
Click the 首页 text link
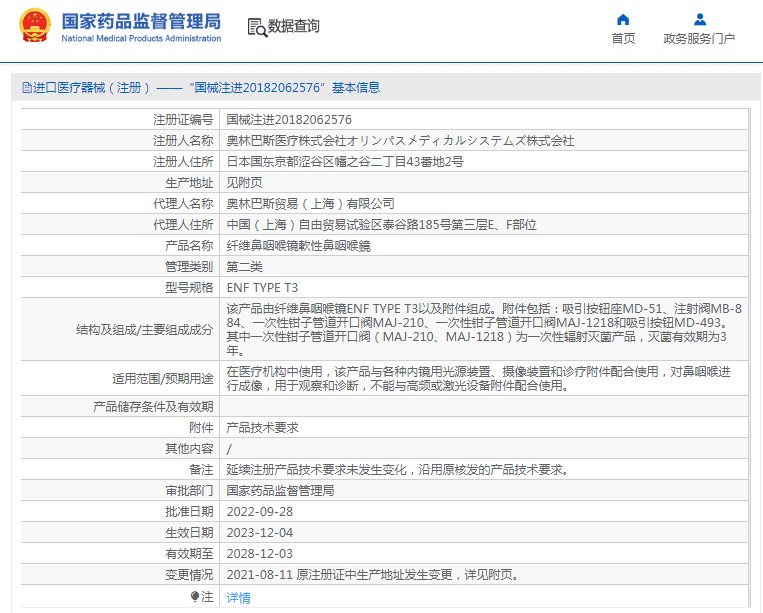tap(623, 38)
